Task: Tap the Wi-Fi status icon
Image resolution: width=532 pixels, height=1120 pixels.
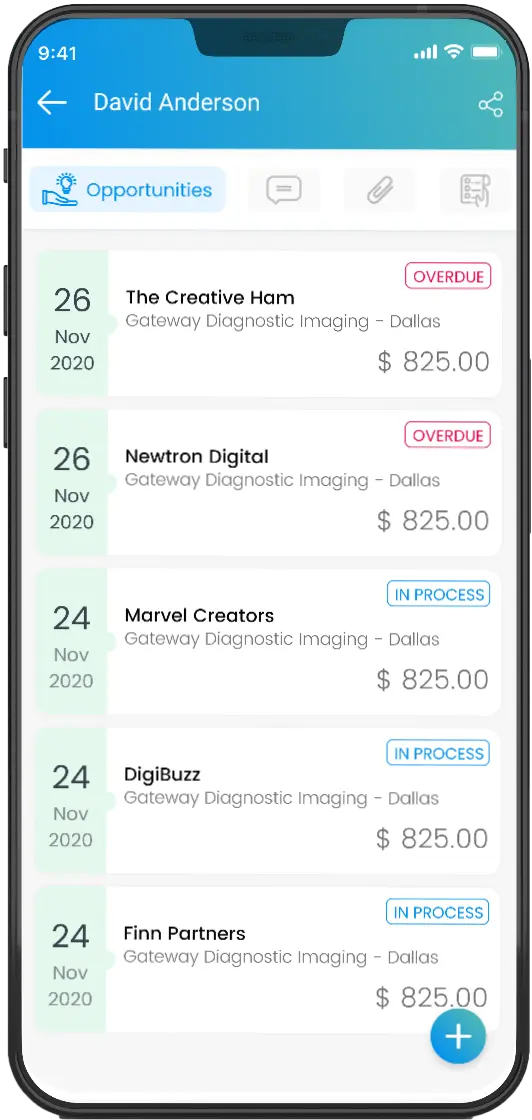Action: (453, 51)
